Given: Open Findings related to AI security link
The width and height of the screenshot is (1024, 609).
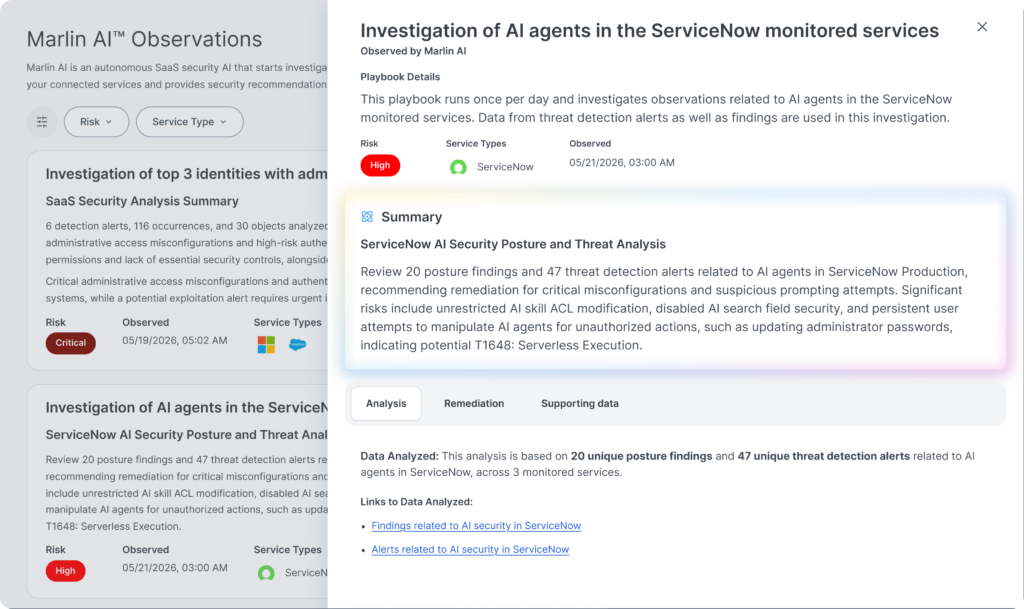Looking at the screenshot, I should click(476, 525).
